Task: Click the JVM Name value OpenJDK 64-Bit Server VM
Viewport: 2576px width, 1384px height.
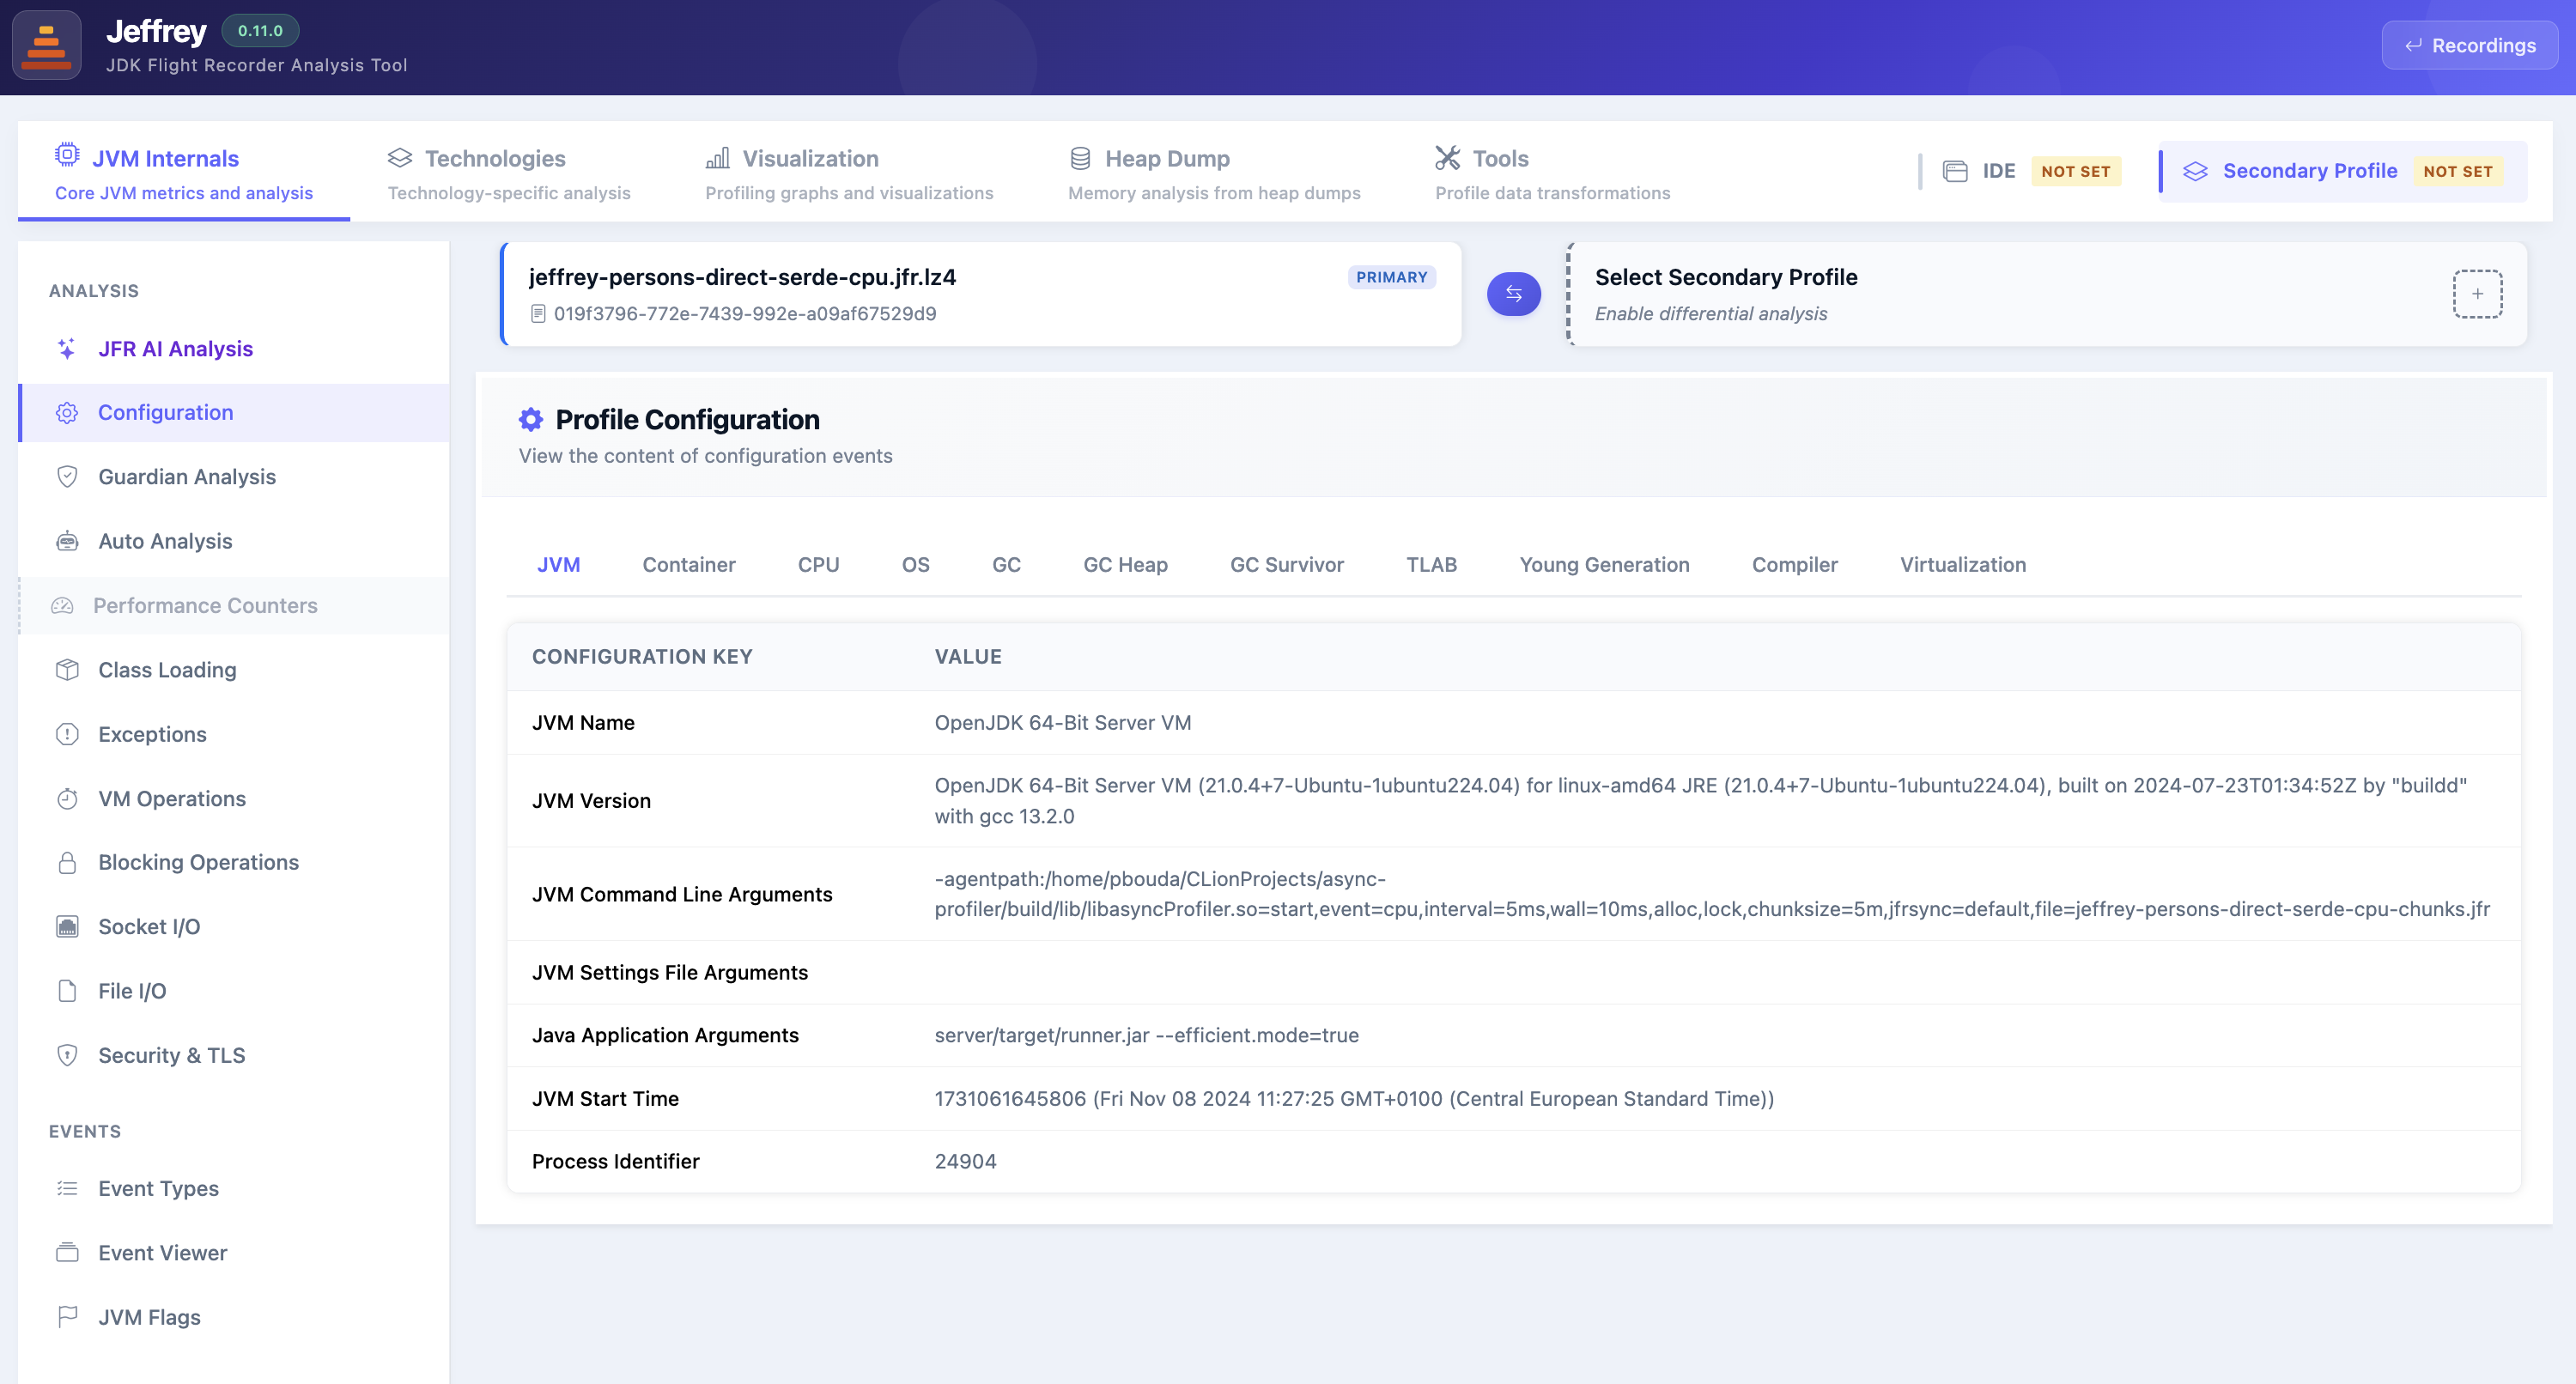Action: click(1062, 722)
